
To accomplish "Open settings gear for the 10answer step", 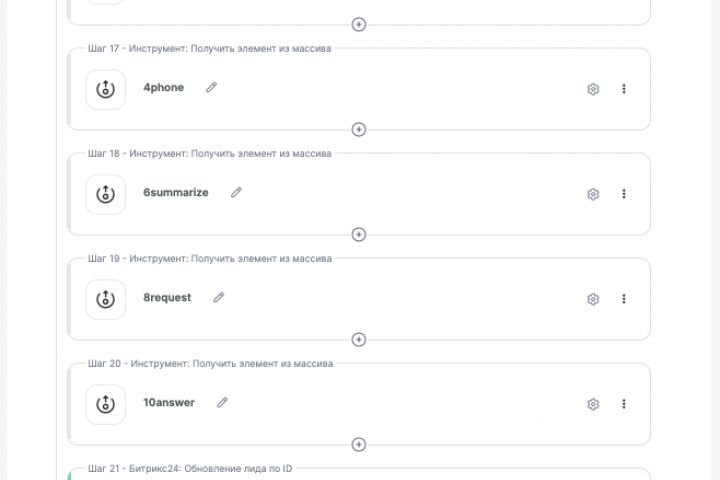I will [593, 404].
